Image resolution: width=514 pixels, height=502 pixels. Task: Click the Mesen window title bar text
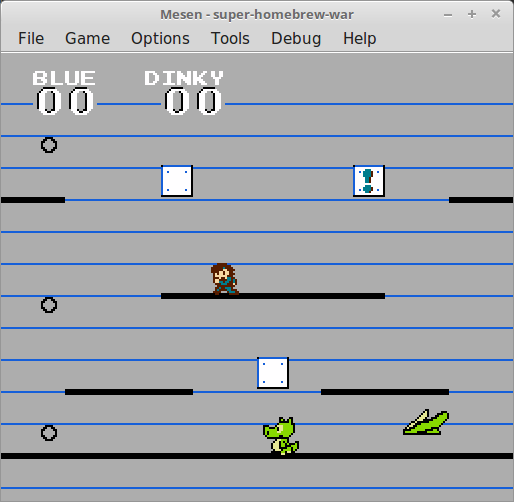[257, 15]
